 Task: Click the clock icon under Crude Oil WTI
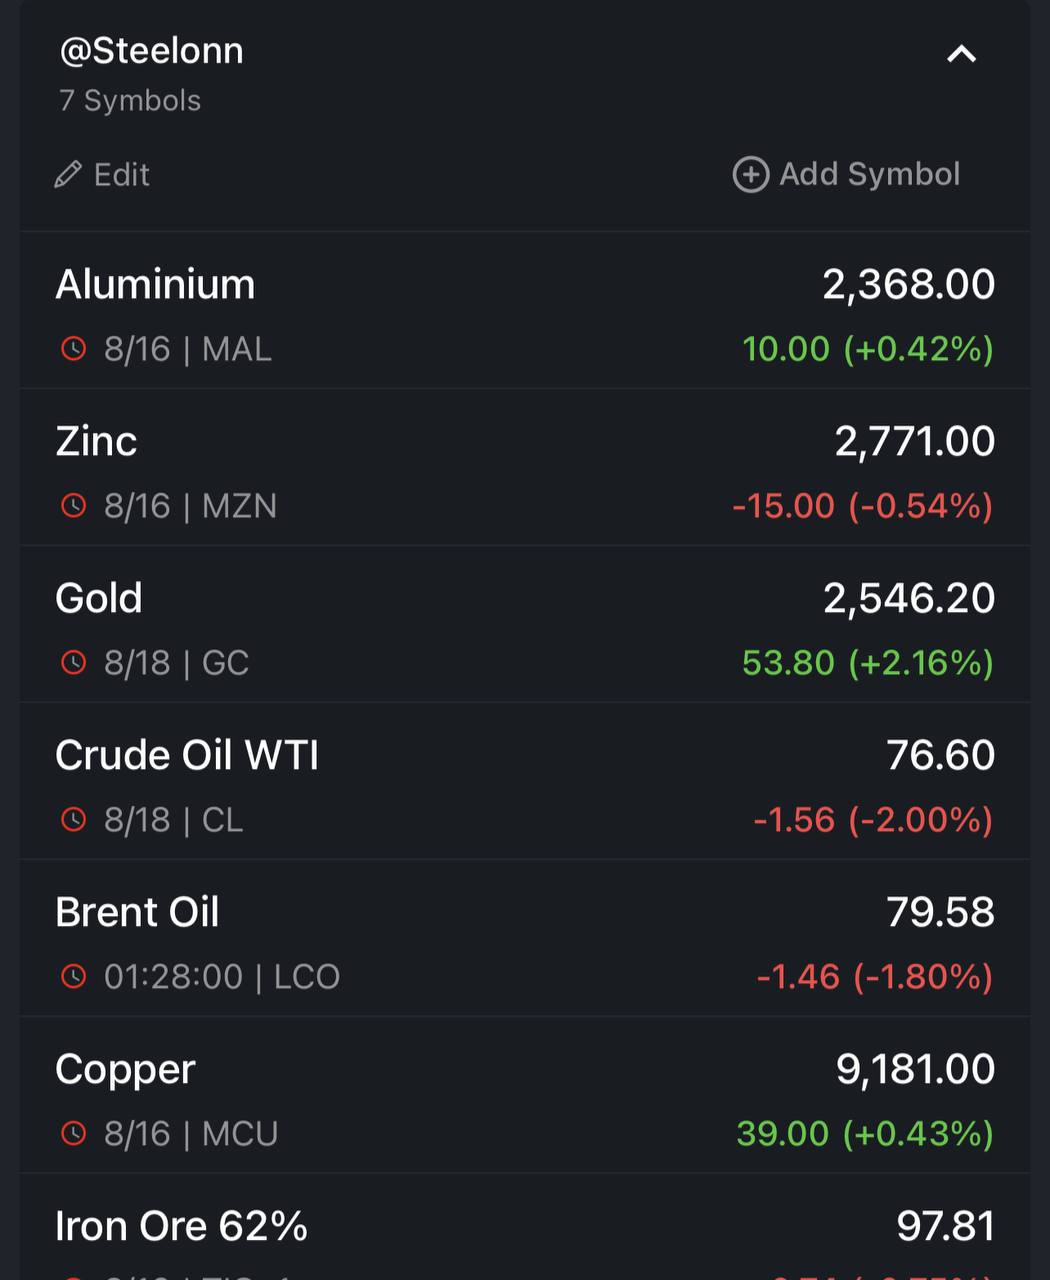pos(74,820)
